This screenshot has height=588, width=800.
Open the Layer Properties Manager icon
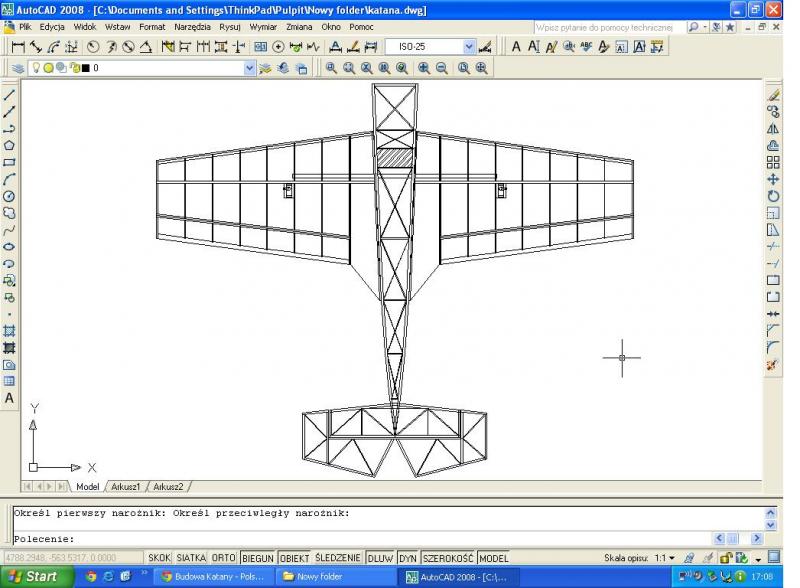click(17, 69)
